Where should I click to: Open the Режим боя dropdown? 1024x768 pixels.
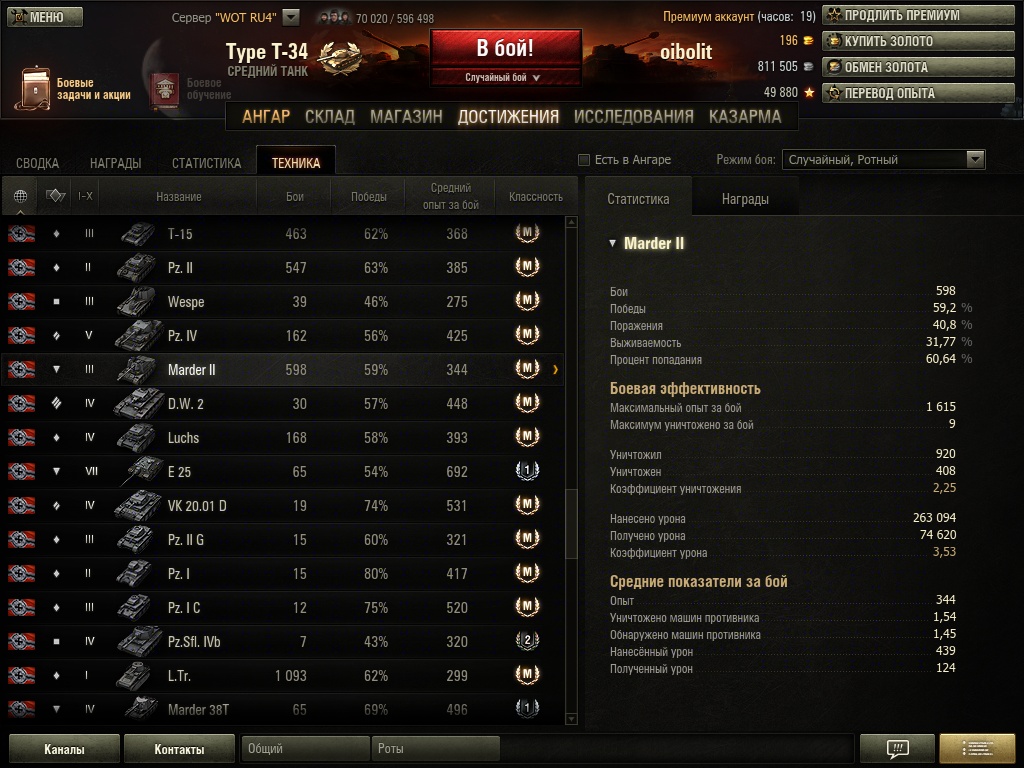point(884,159)
